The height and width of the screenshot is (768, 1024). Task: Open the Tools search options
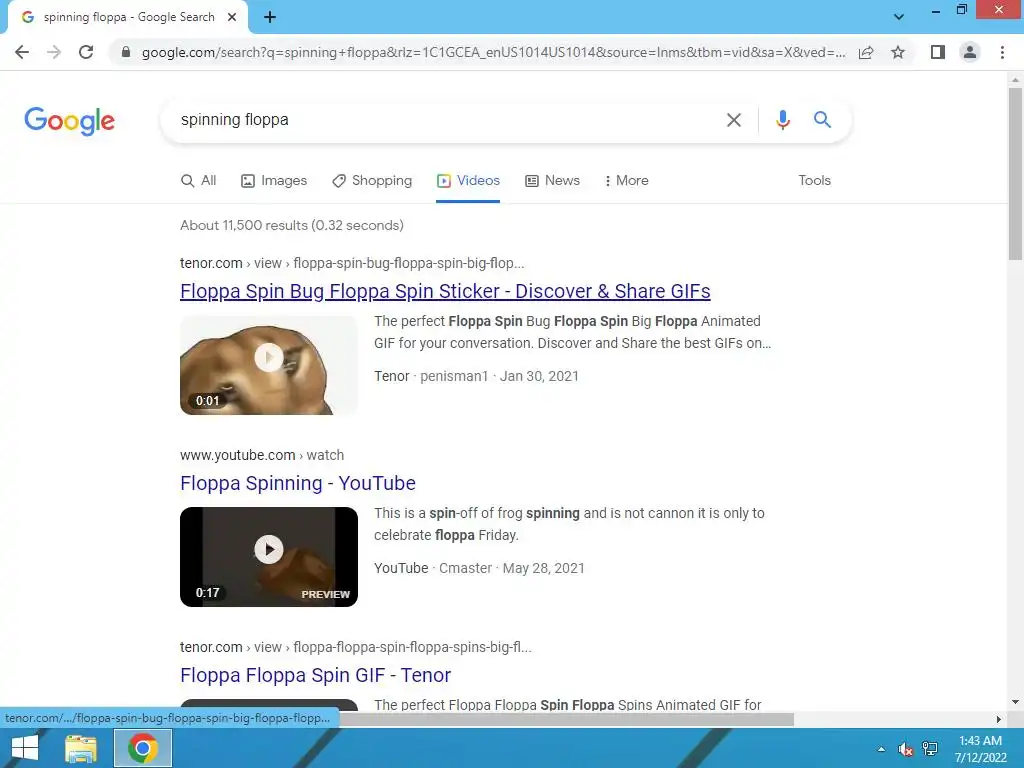[x=814, y=181]
